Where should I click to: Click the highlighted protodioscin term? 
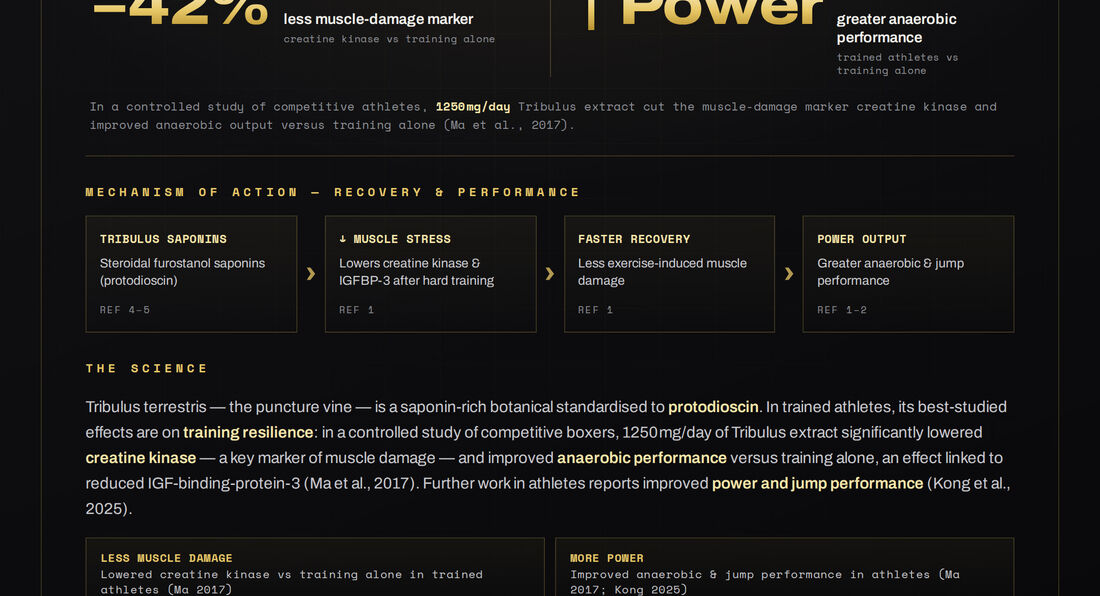click(x=713, y=407)
